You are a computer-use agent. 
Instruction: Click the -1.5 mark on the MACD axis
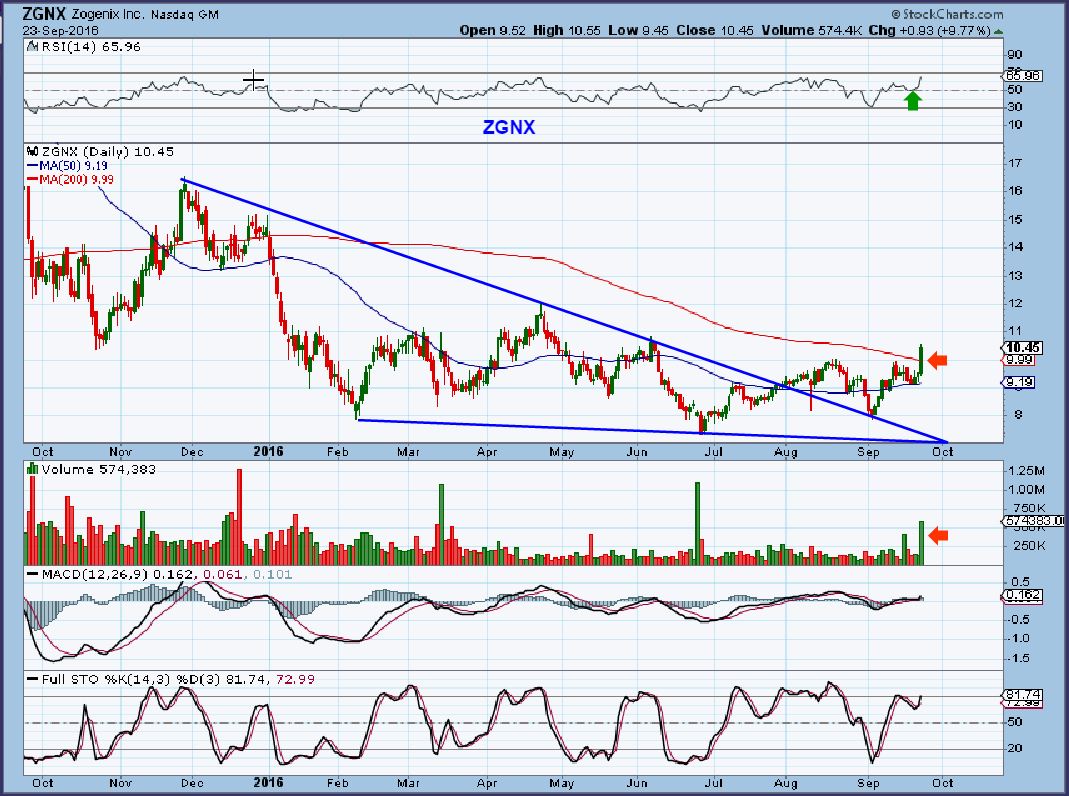click(1020, 658)
